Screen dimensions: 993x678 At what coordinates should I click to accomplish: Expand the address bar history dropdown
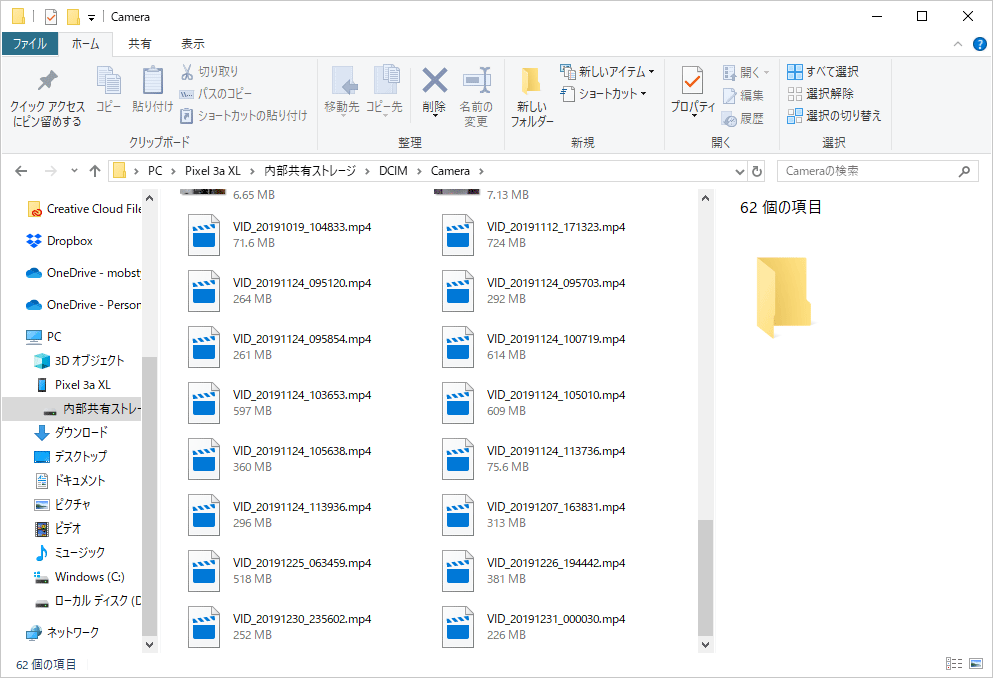click(x=739, y=171)
